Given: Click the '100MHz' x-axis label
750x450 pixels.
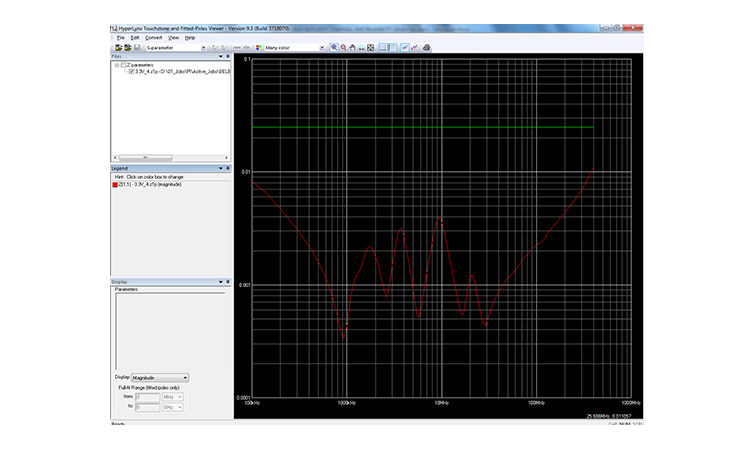Looking at the screenshot, I should 536,403.
